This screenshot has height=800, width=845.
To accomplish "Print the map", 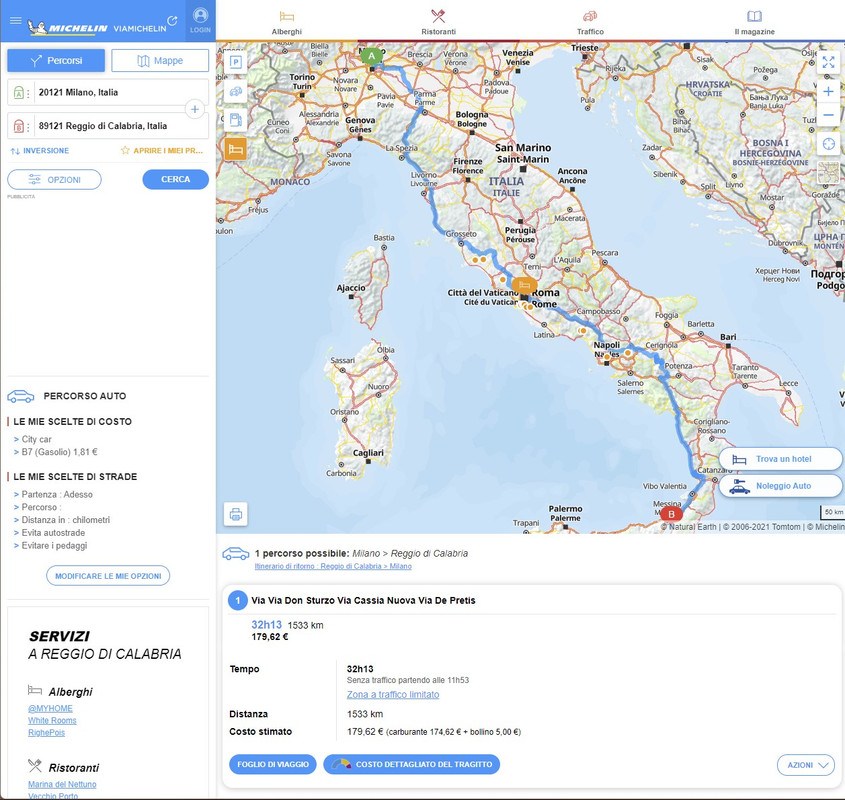I will pos(236,514).
